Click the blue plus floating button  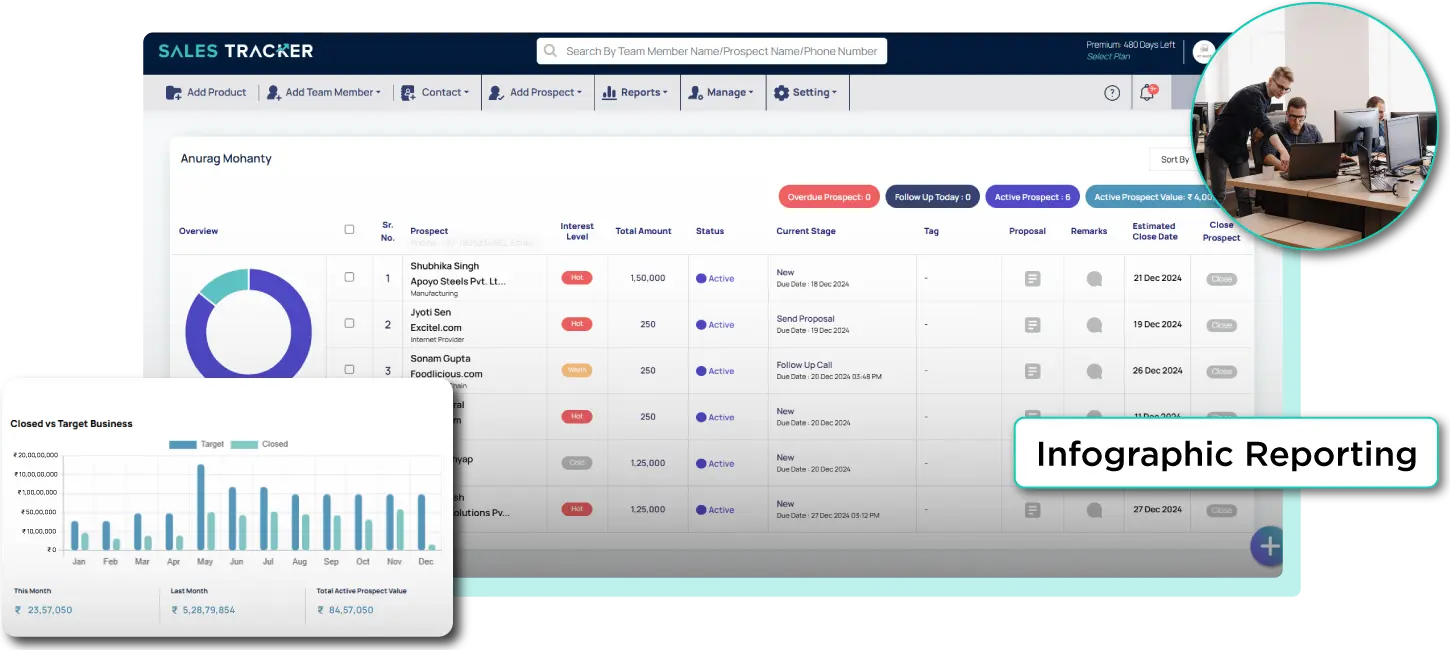1268,546
